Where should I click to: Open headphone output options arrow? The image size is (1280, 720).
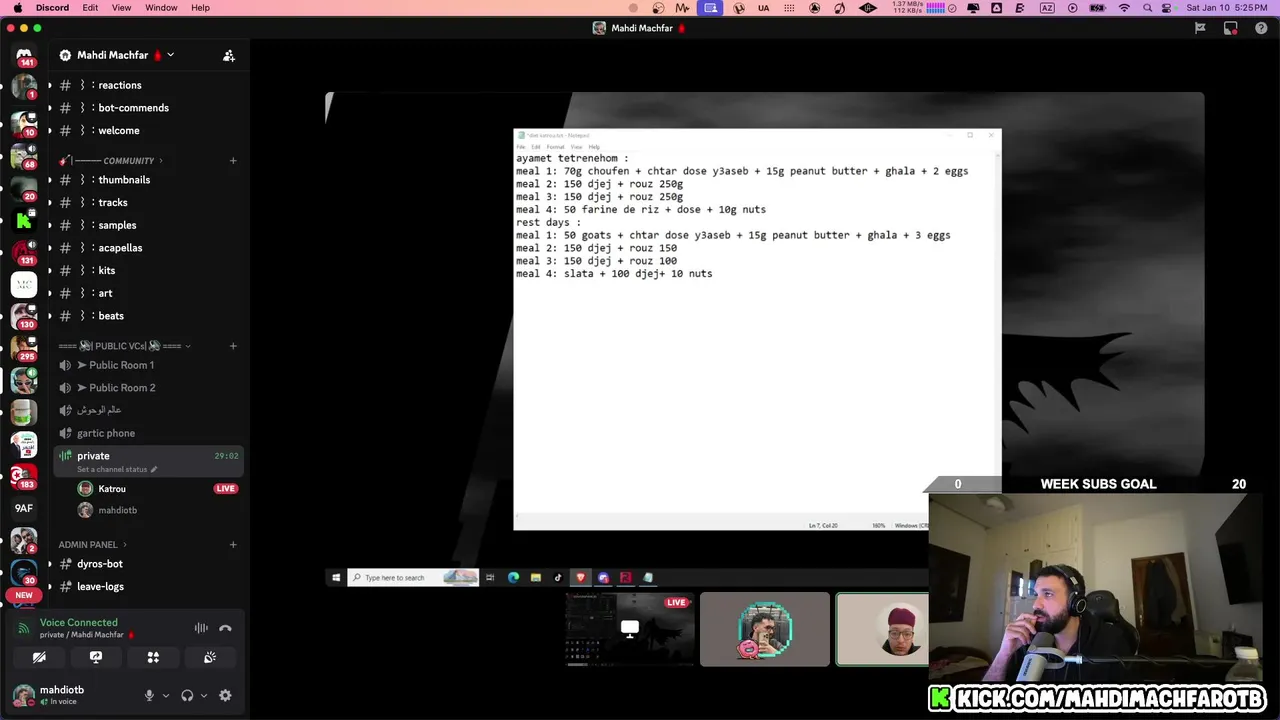(204, 695)
